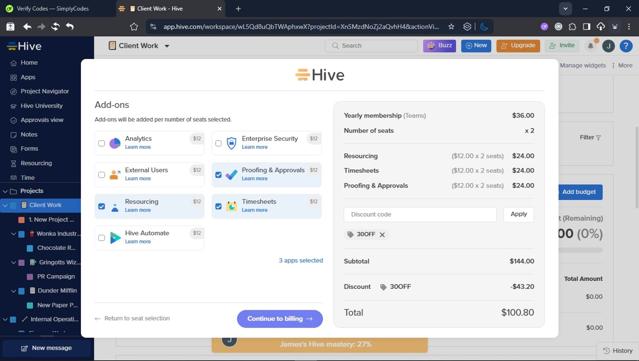
Task: Click the External Users people icon
Action: coord(115,175)
